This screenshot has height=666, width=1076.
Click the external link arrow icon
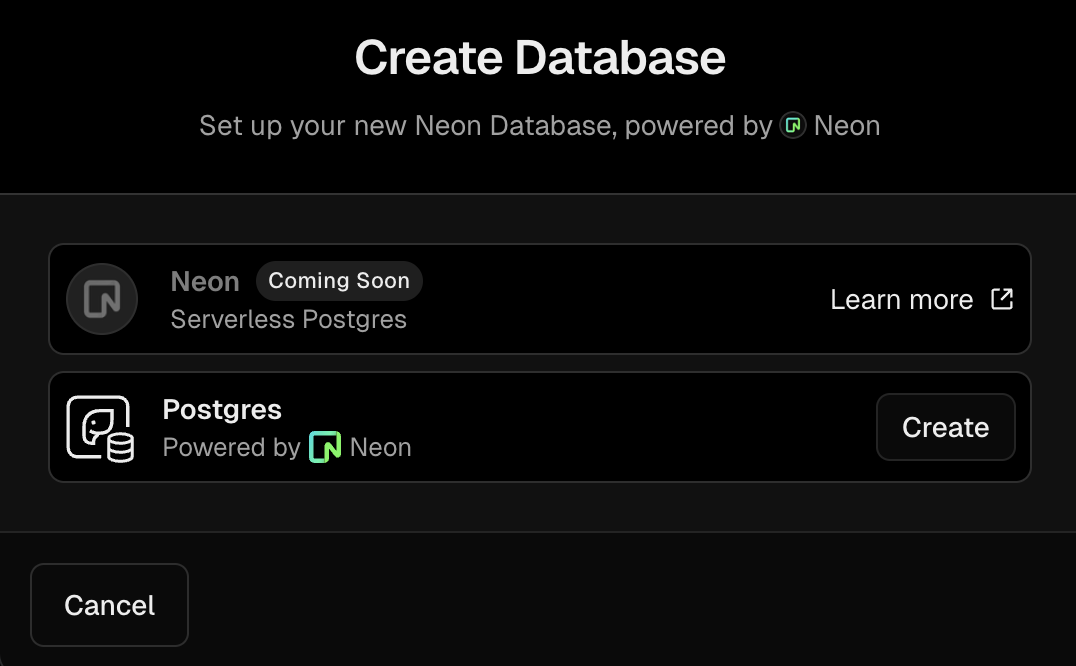coord(1002,299)
